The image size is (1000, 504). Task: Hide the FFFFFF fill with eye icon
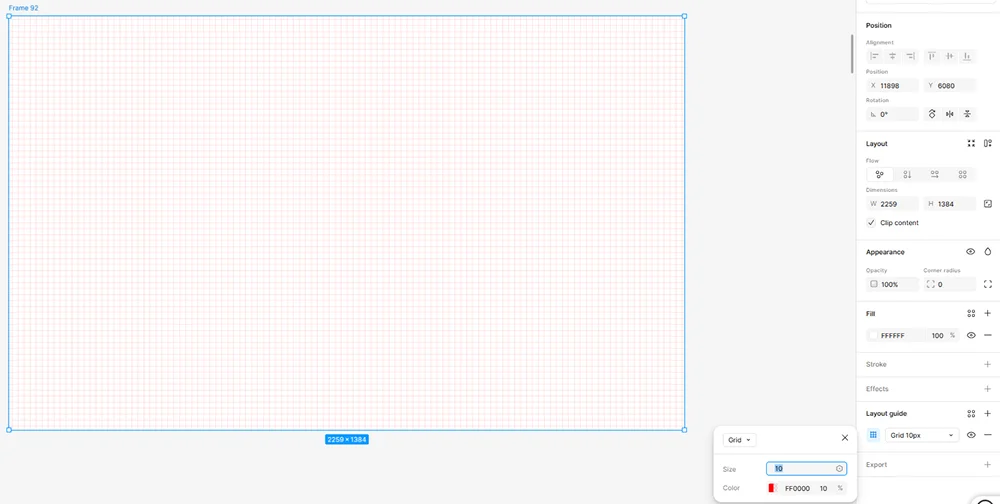click(x=971, y=336)
